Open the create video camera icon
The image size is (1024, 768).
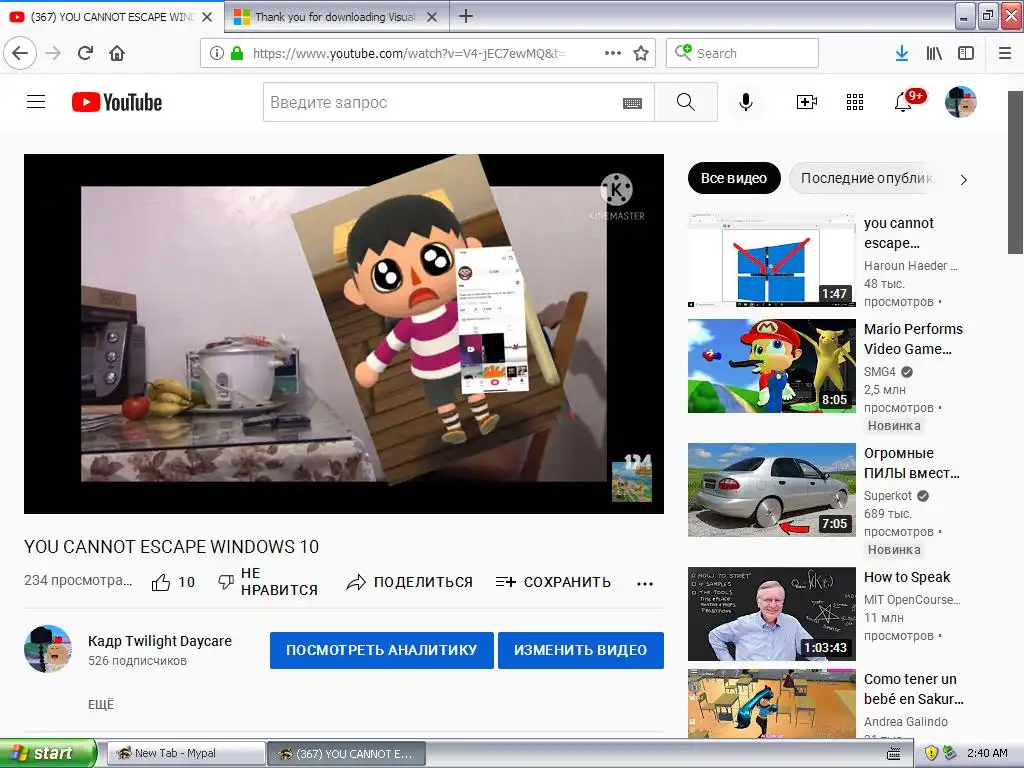click(x=807, y=102)
